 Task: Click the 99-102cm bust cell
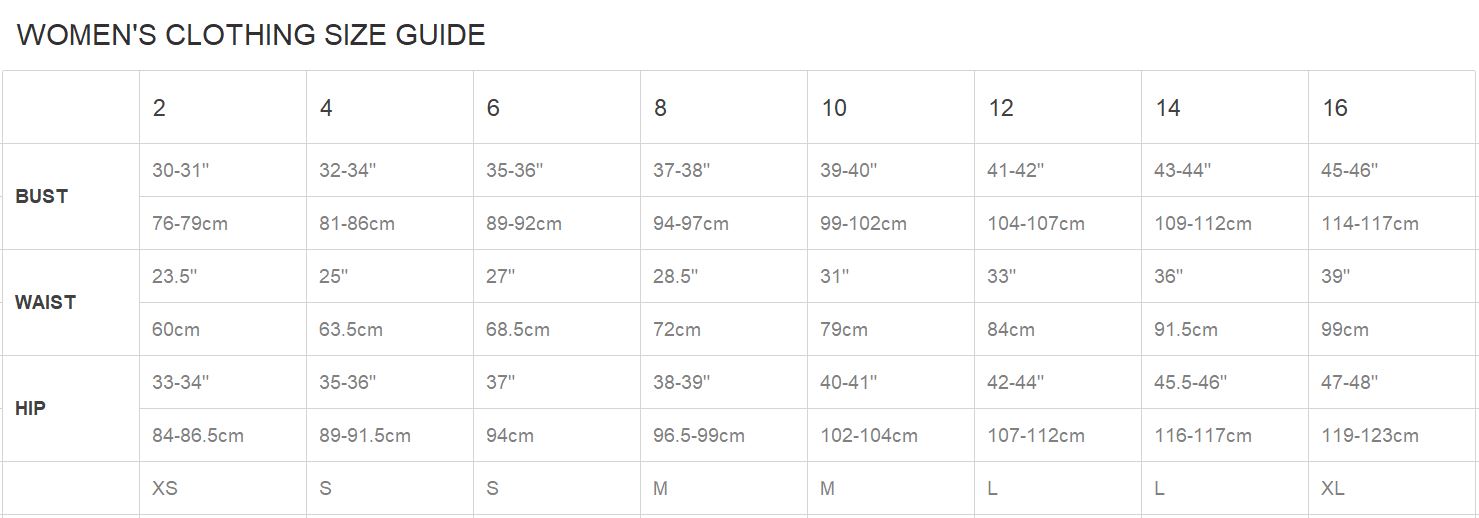863,224
